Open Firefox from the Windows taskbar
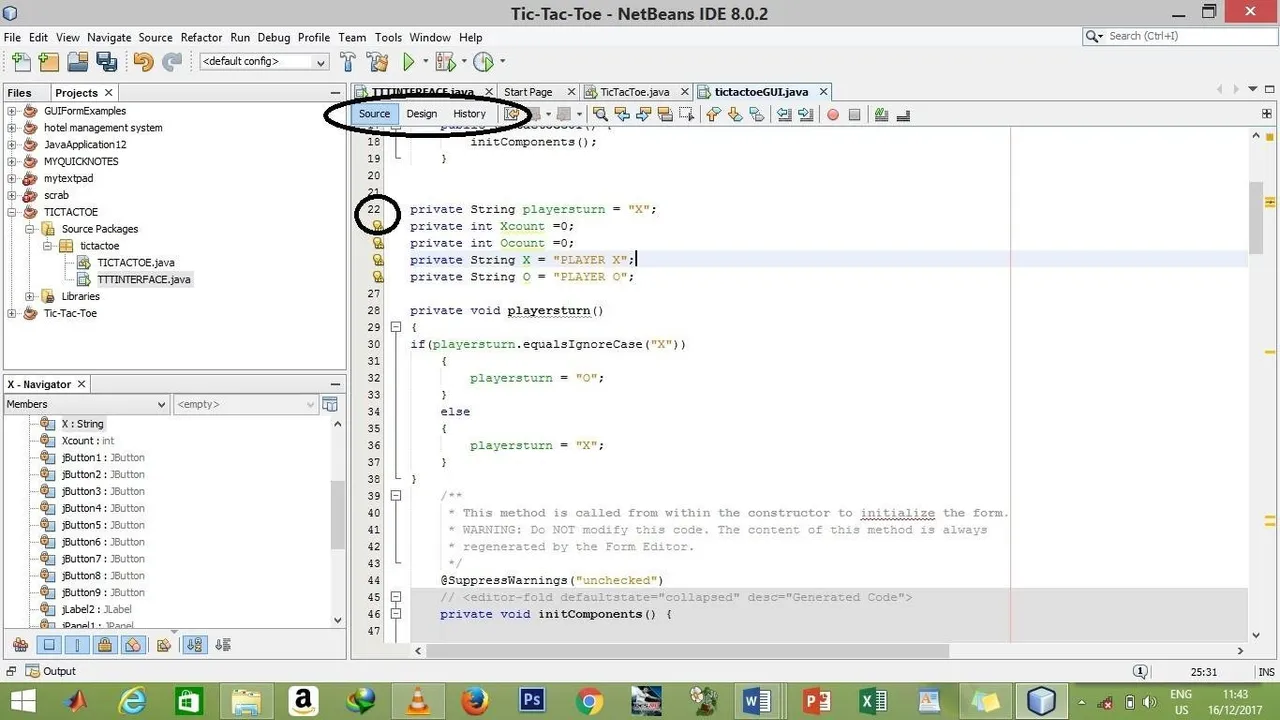This screenshot has height=720, width=1280. click(x=474, y=701)
